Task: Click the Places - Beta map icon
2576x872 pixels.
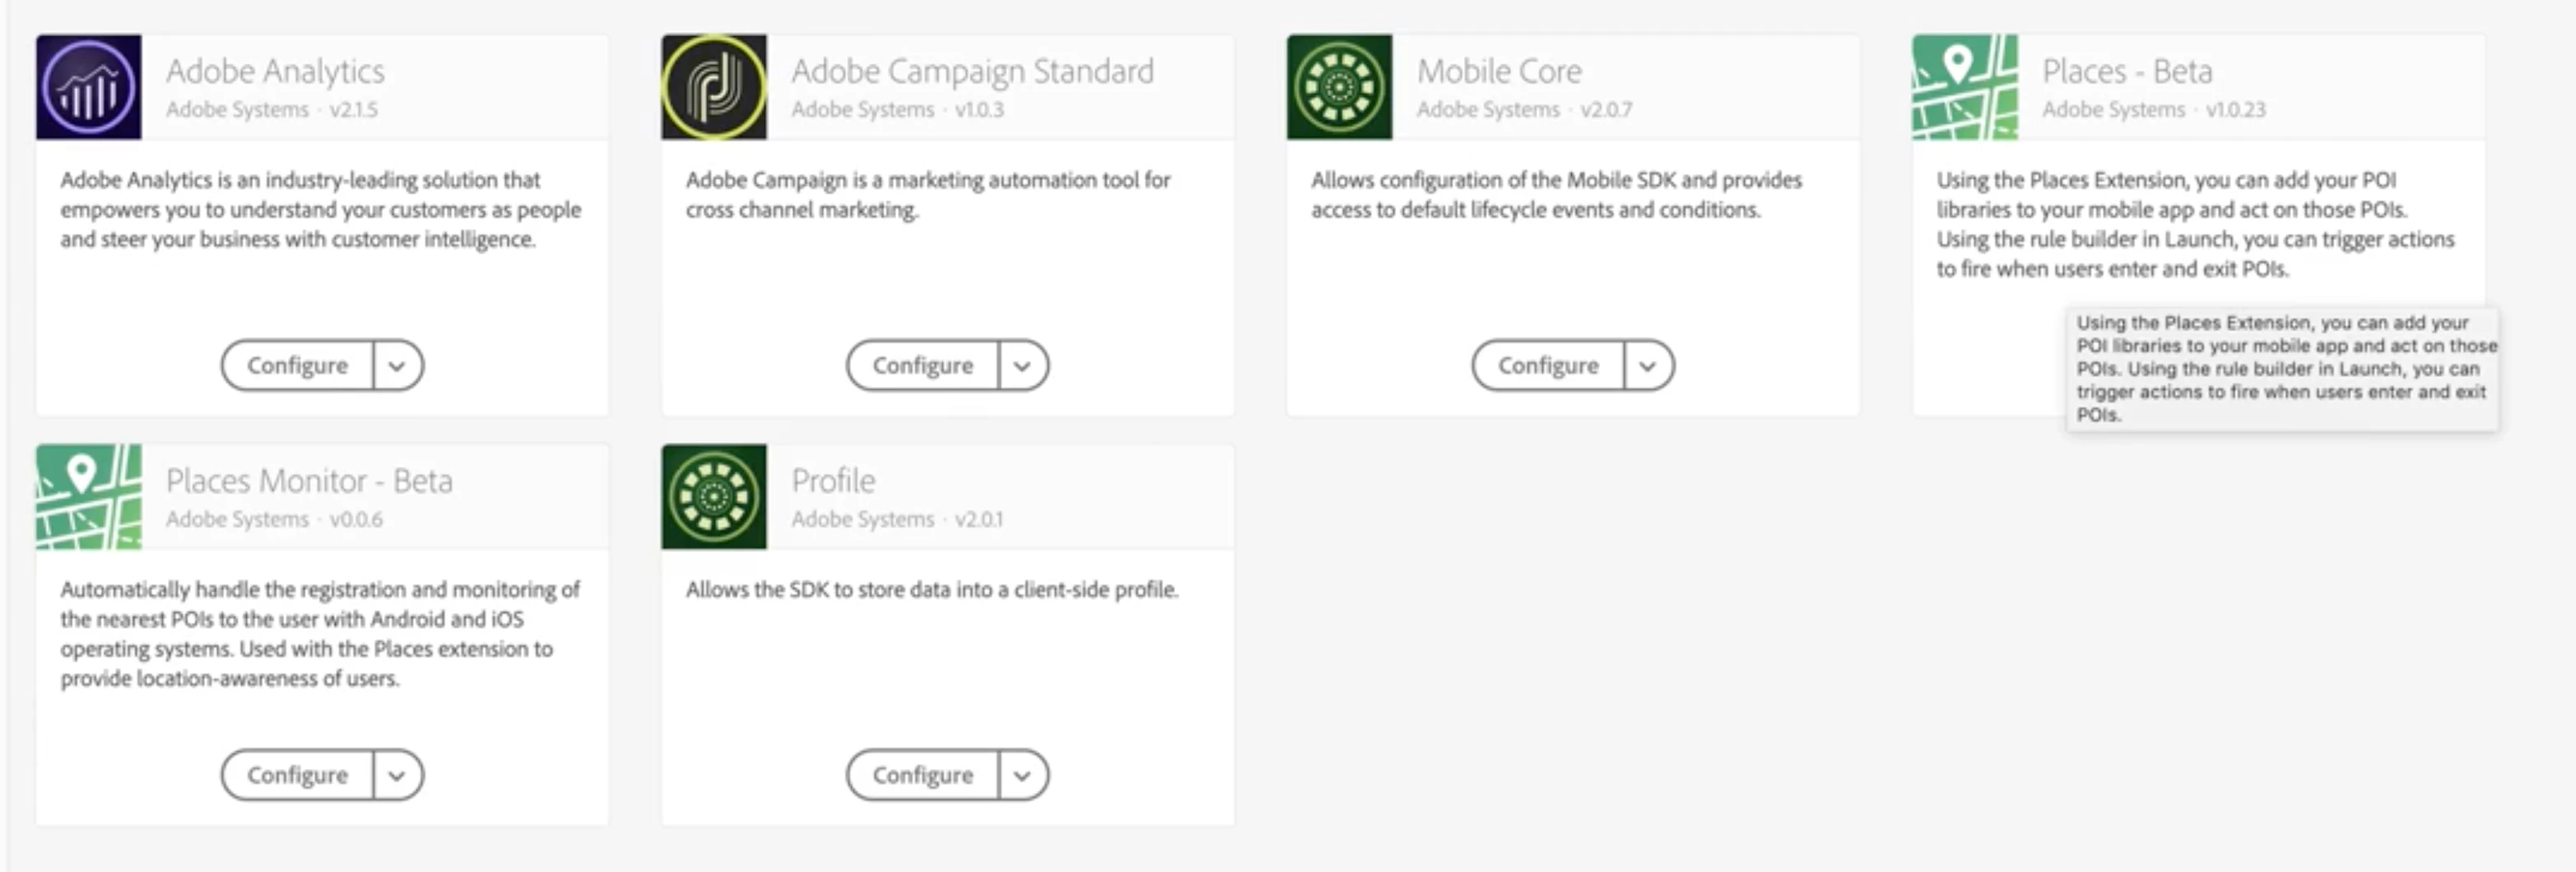Action: coord(1964,87)
